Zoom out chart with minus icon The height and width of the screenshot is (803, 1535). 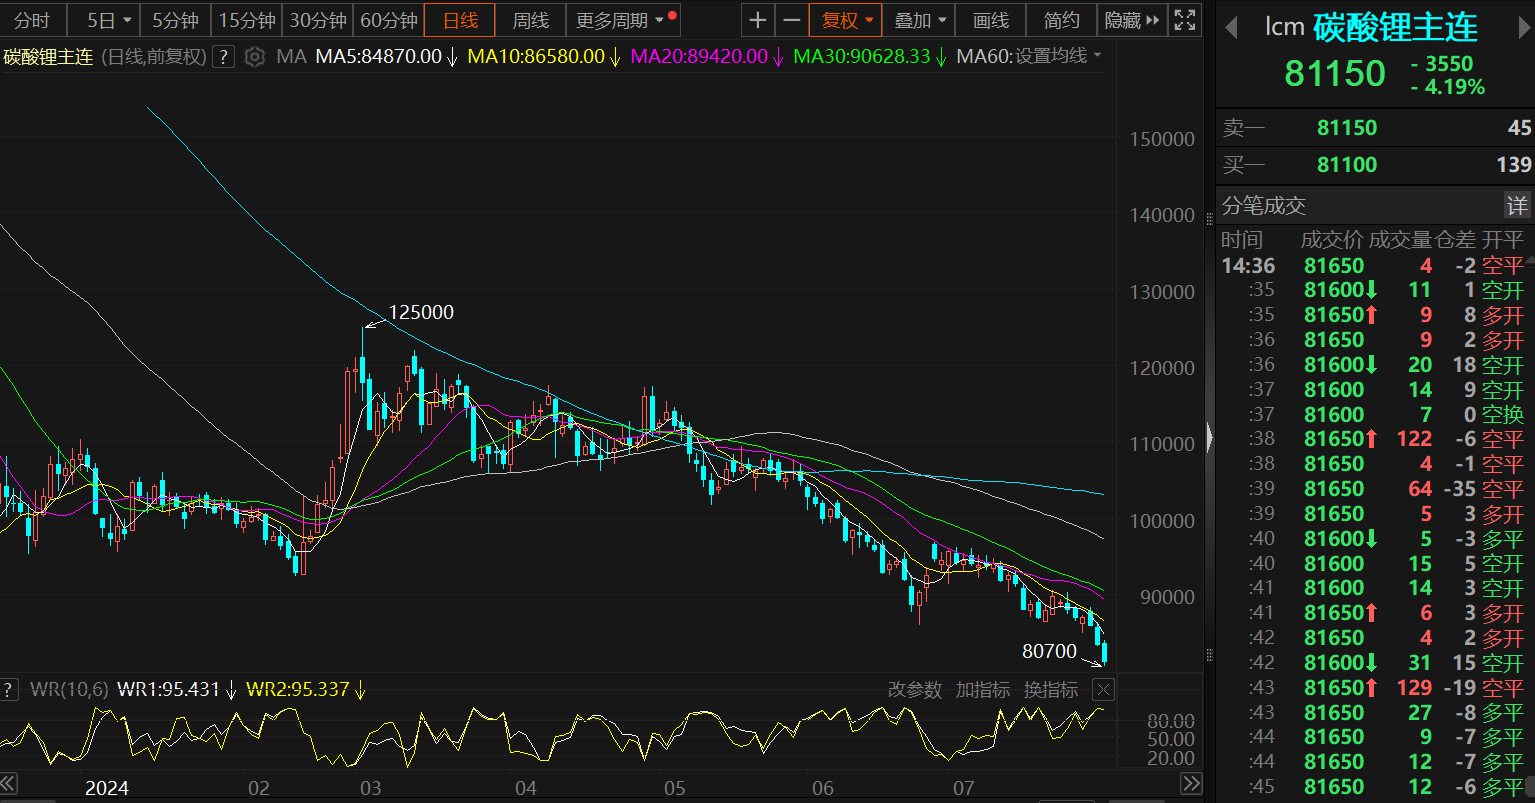792,20
